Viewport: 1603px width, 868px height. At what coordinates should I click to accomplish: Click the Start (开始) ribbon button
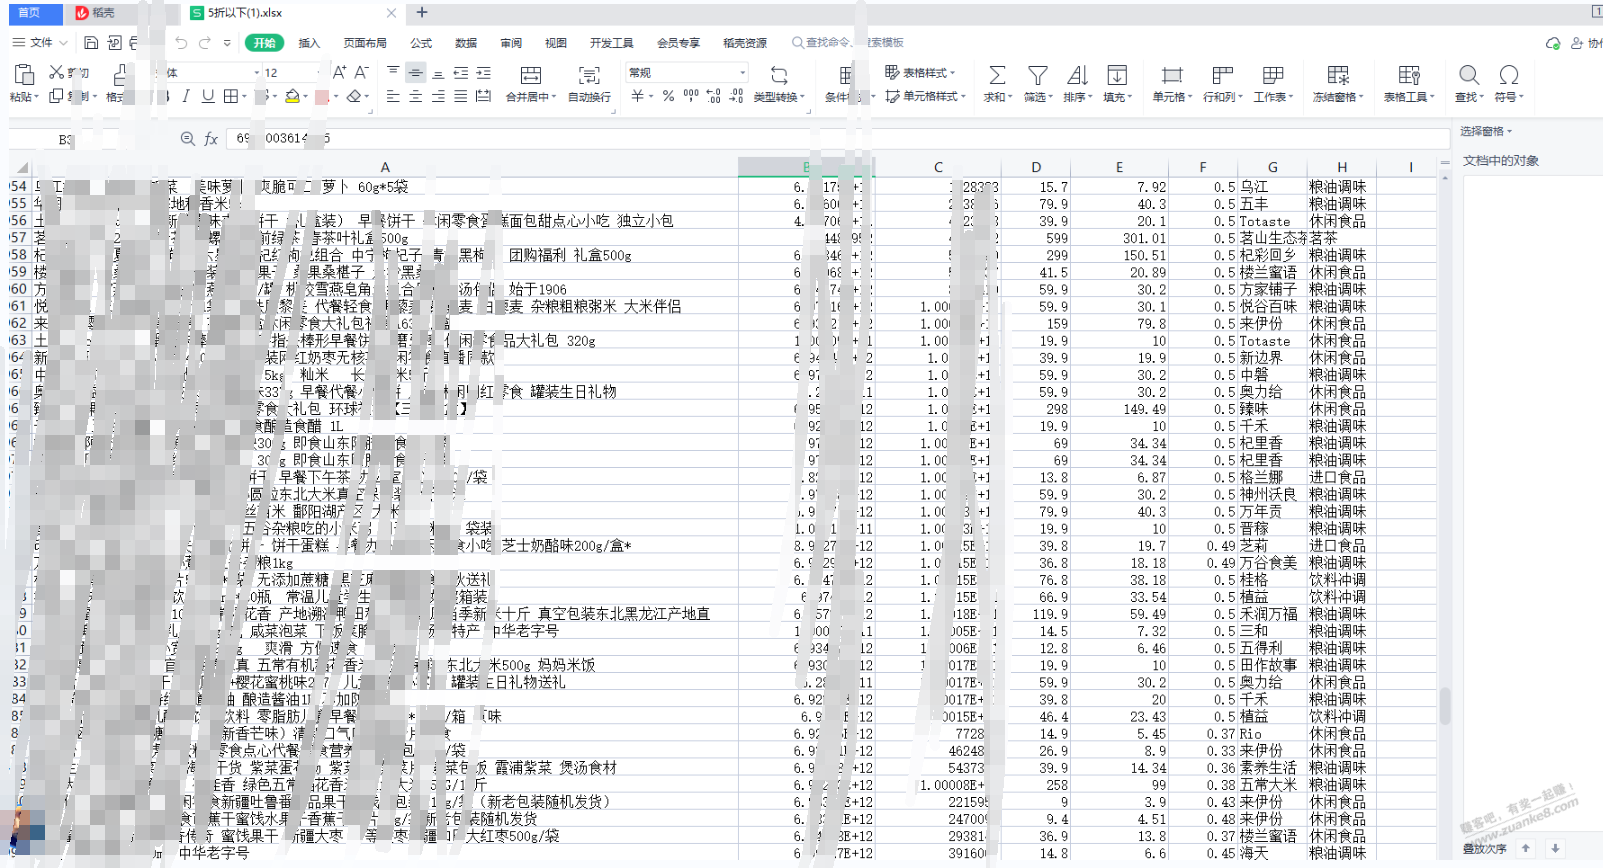pos(264,43)
